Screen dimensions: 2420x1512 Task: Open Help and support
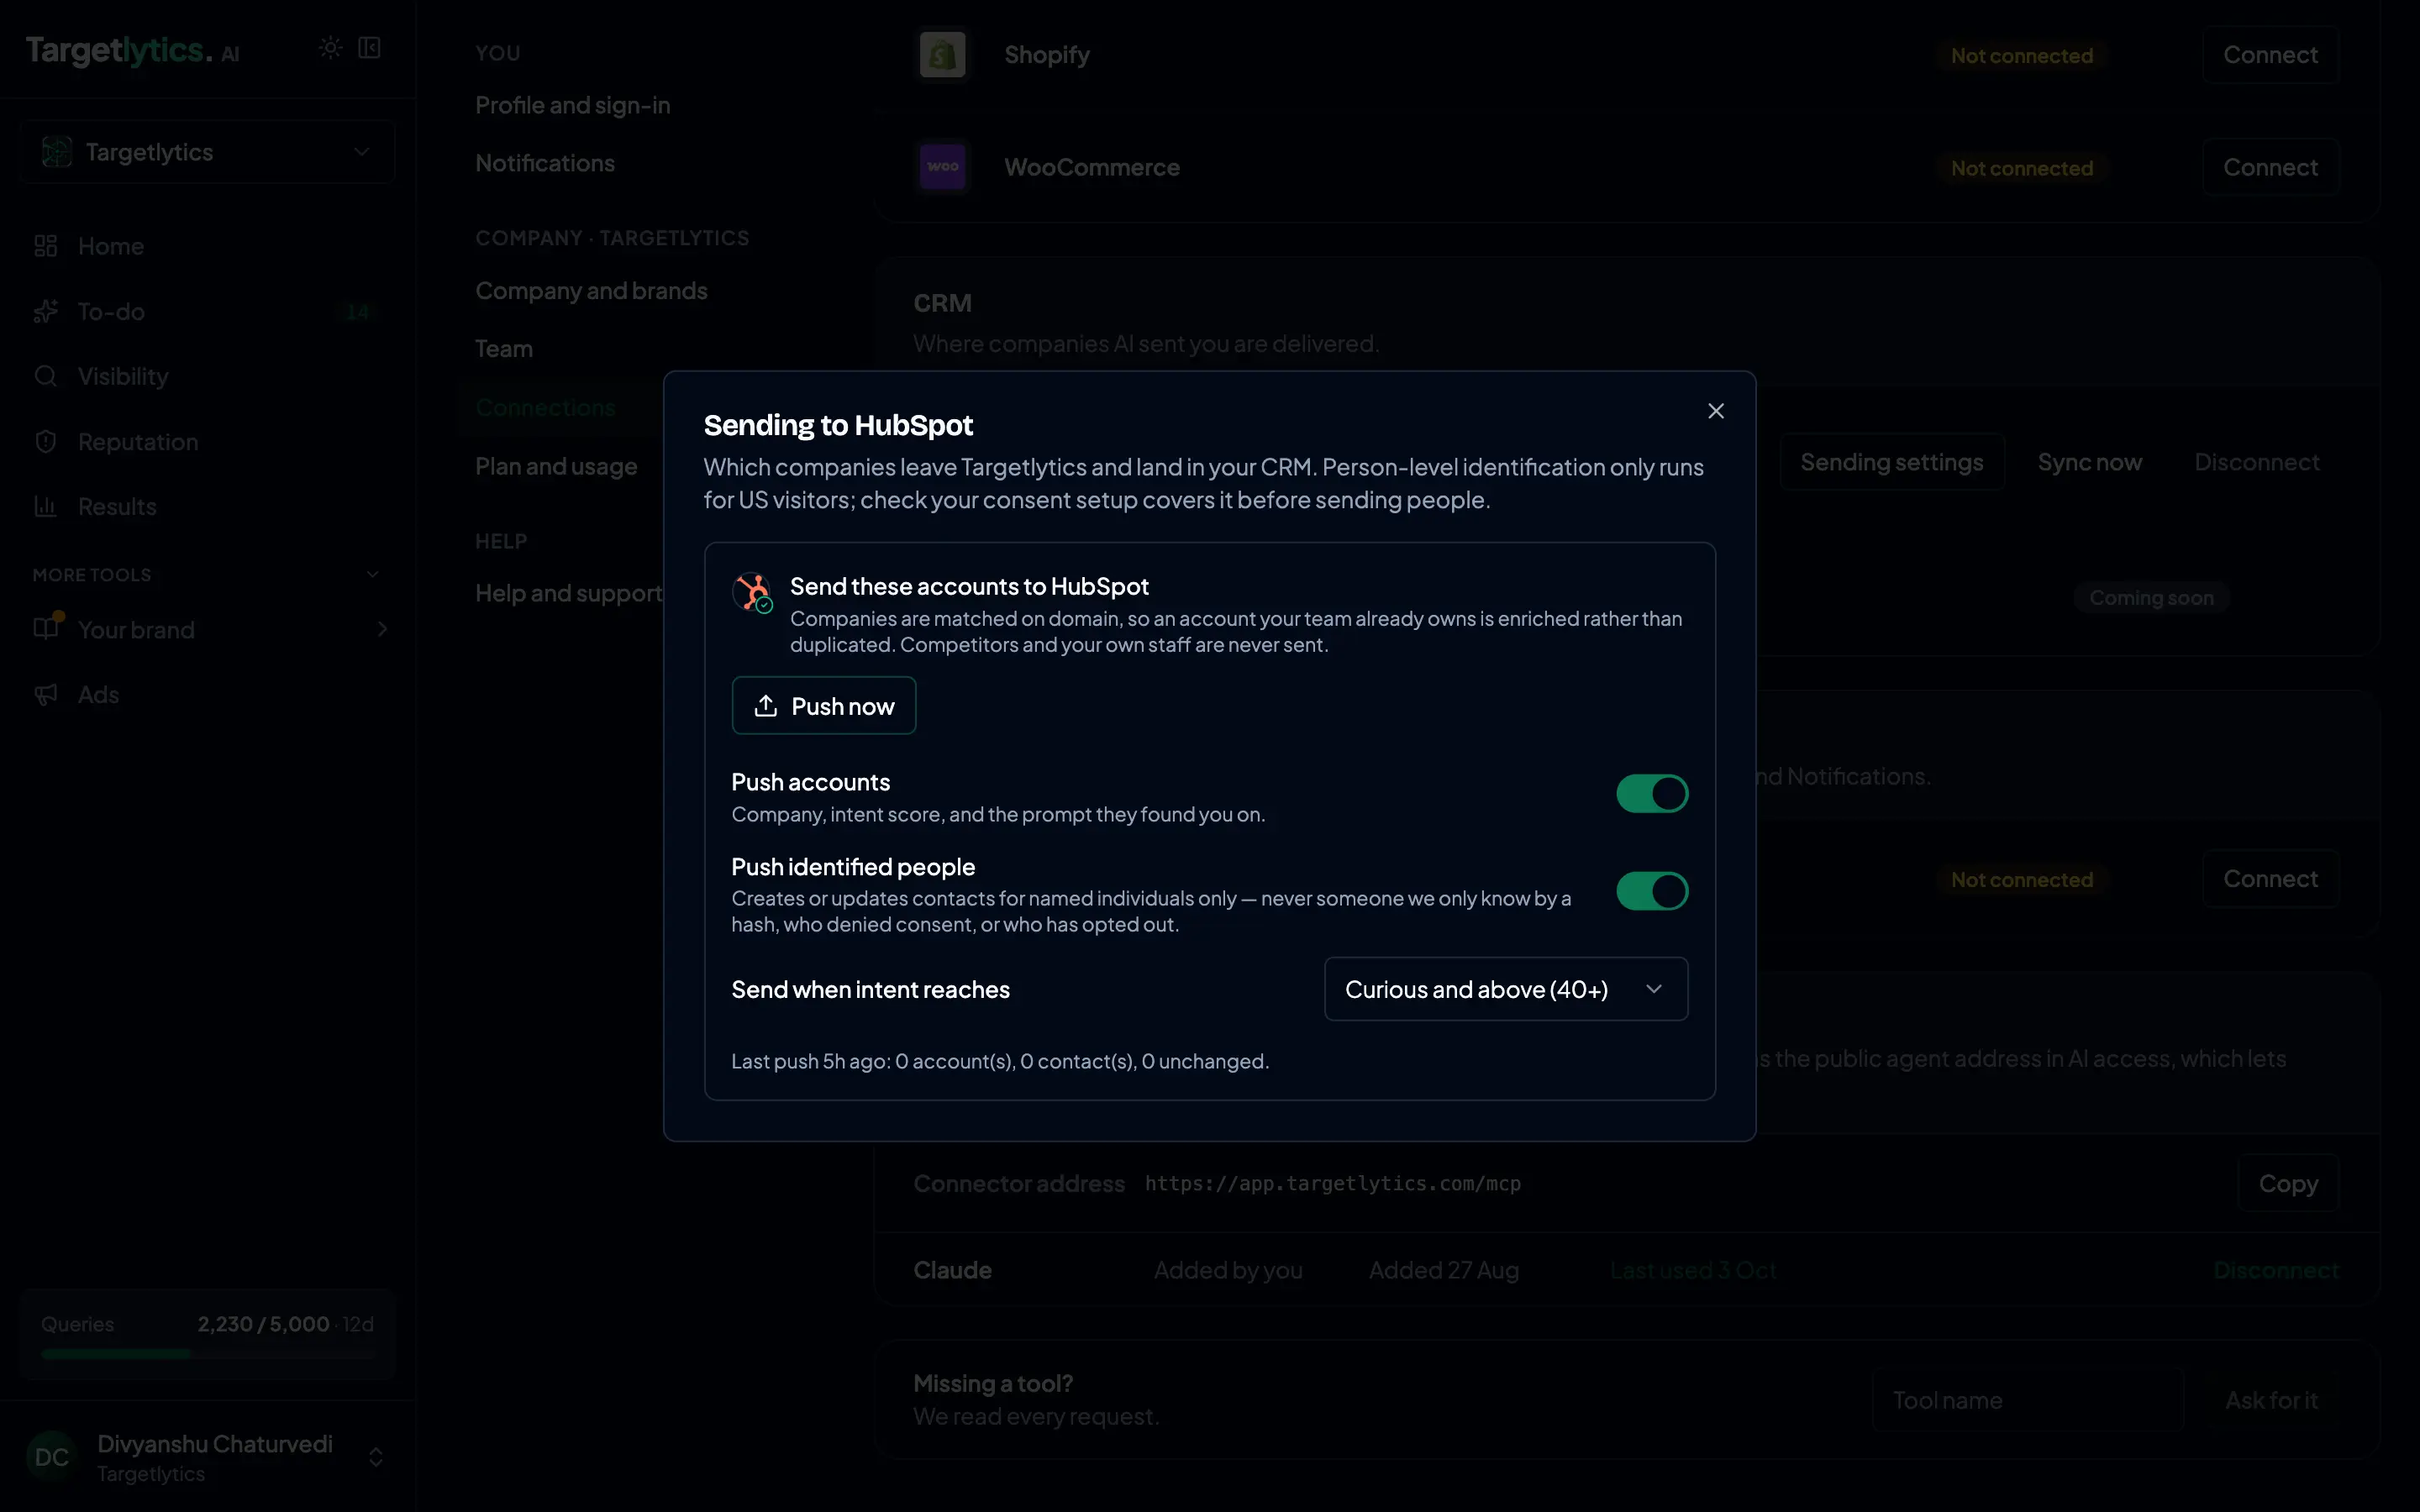coord(568,593)
